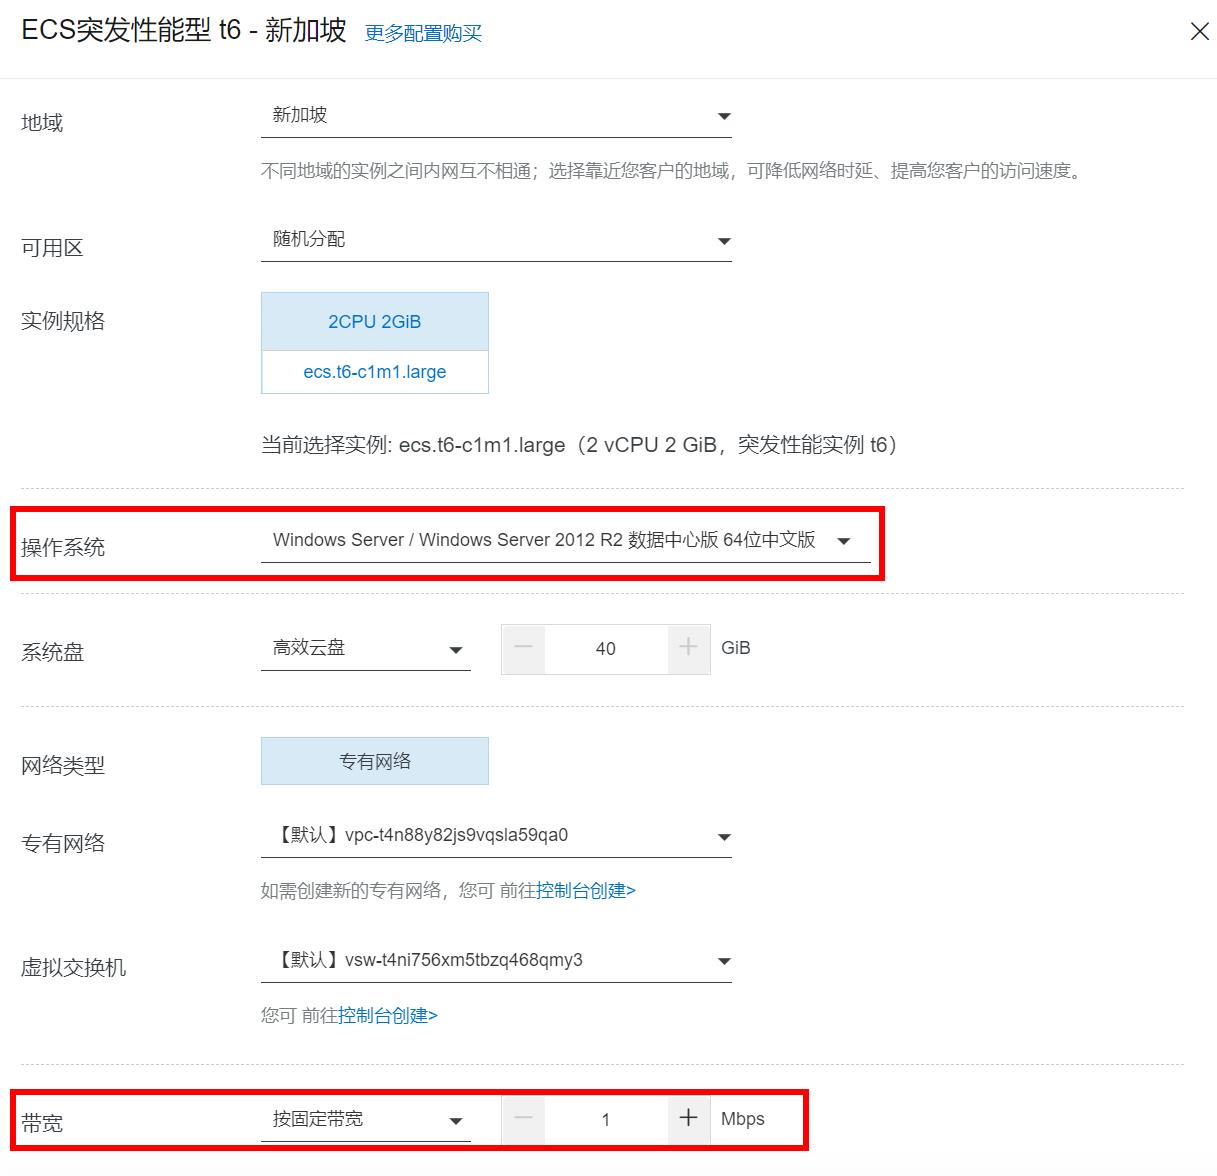Open the 系统盘 高效云盘 type dropdown

point(365,649)
